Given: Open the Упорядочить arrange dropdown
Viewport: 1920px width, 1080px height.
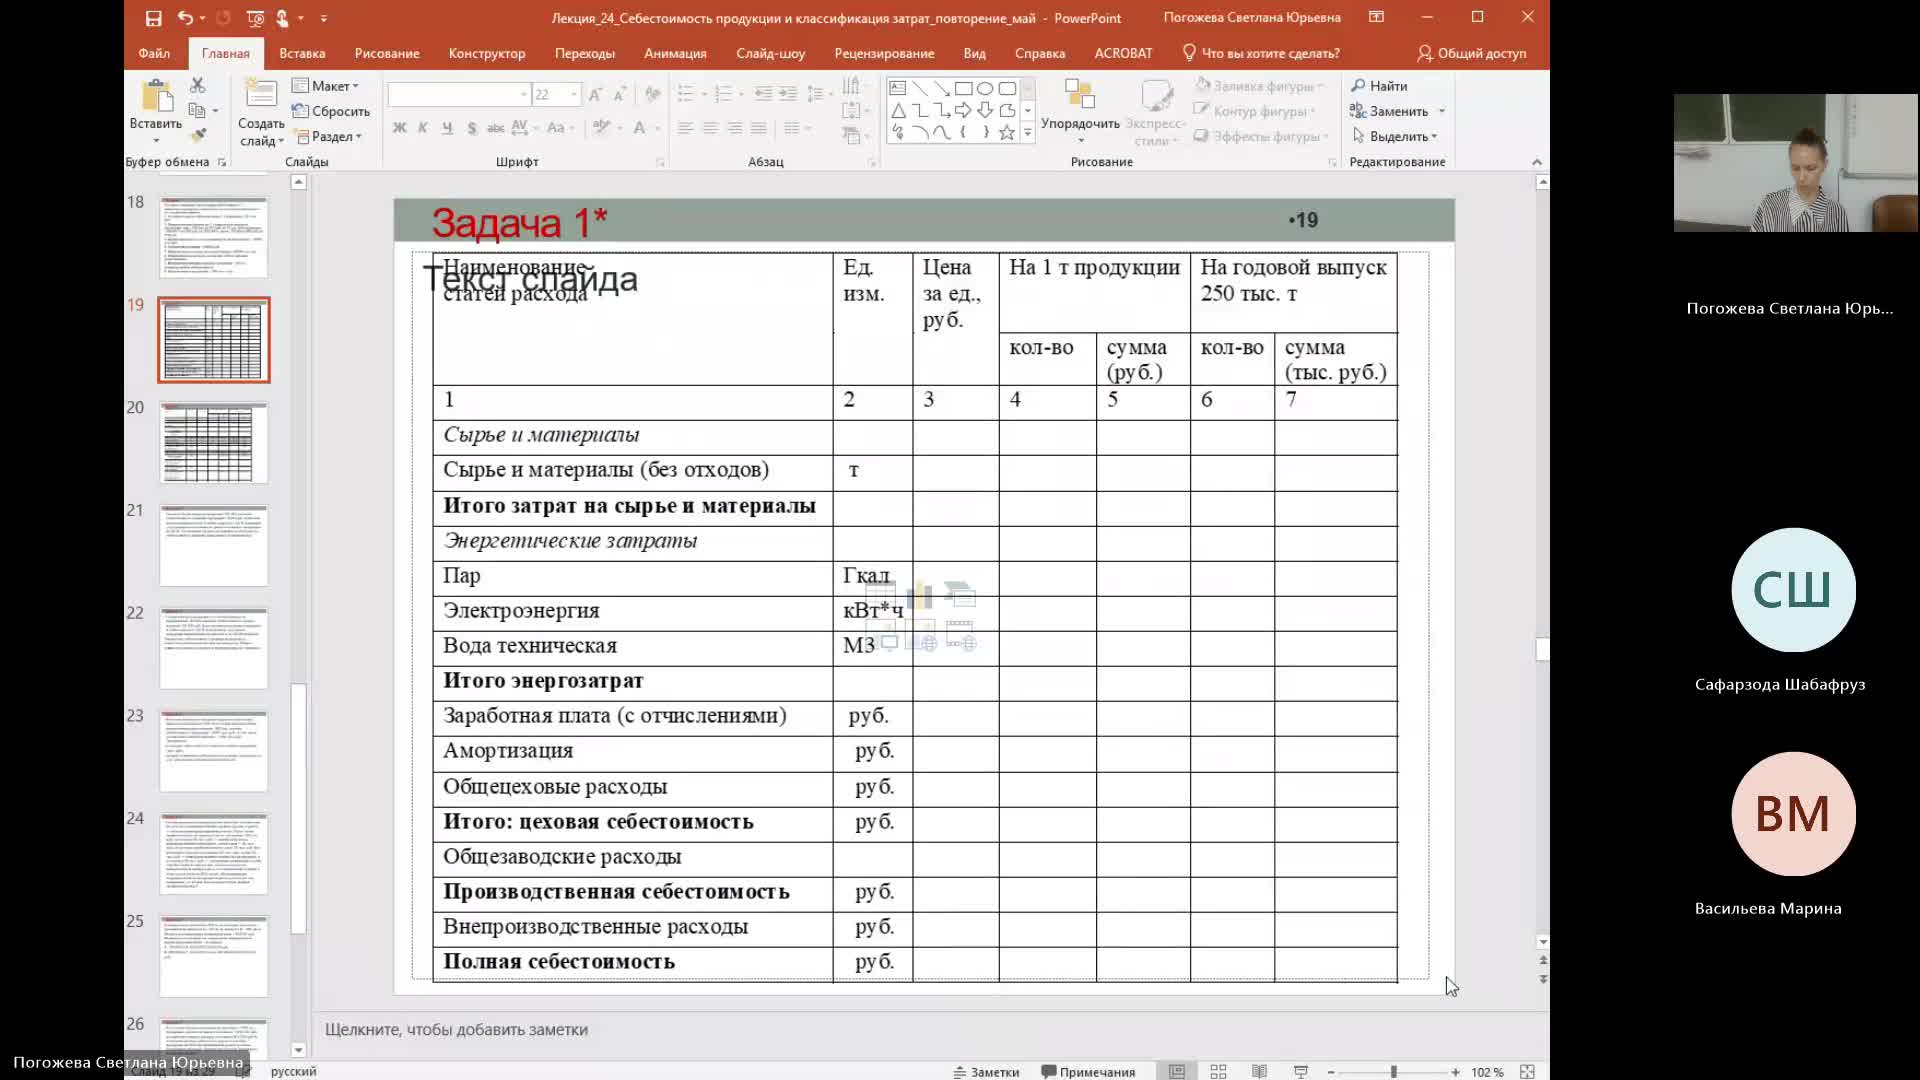Looking at the screenshot, I should [x=1080, y=111].
